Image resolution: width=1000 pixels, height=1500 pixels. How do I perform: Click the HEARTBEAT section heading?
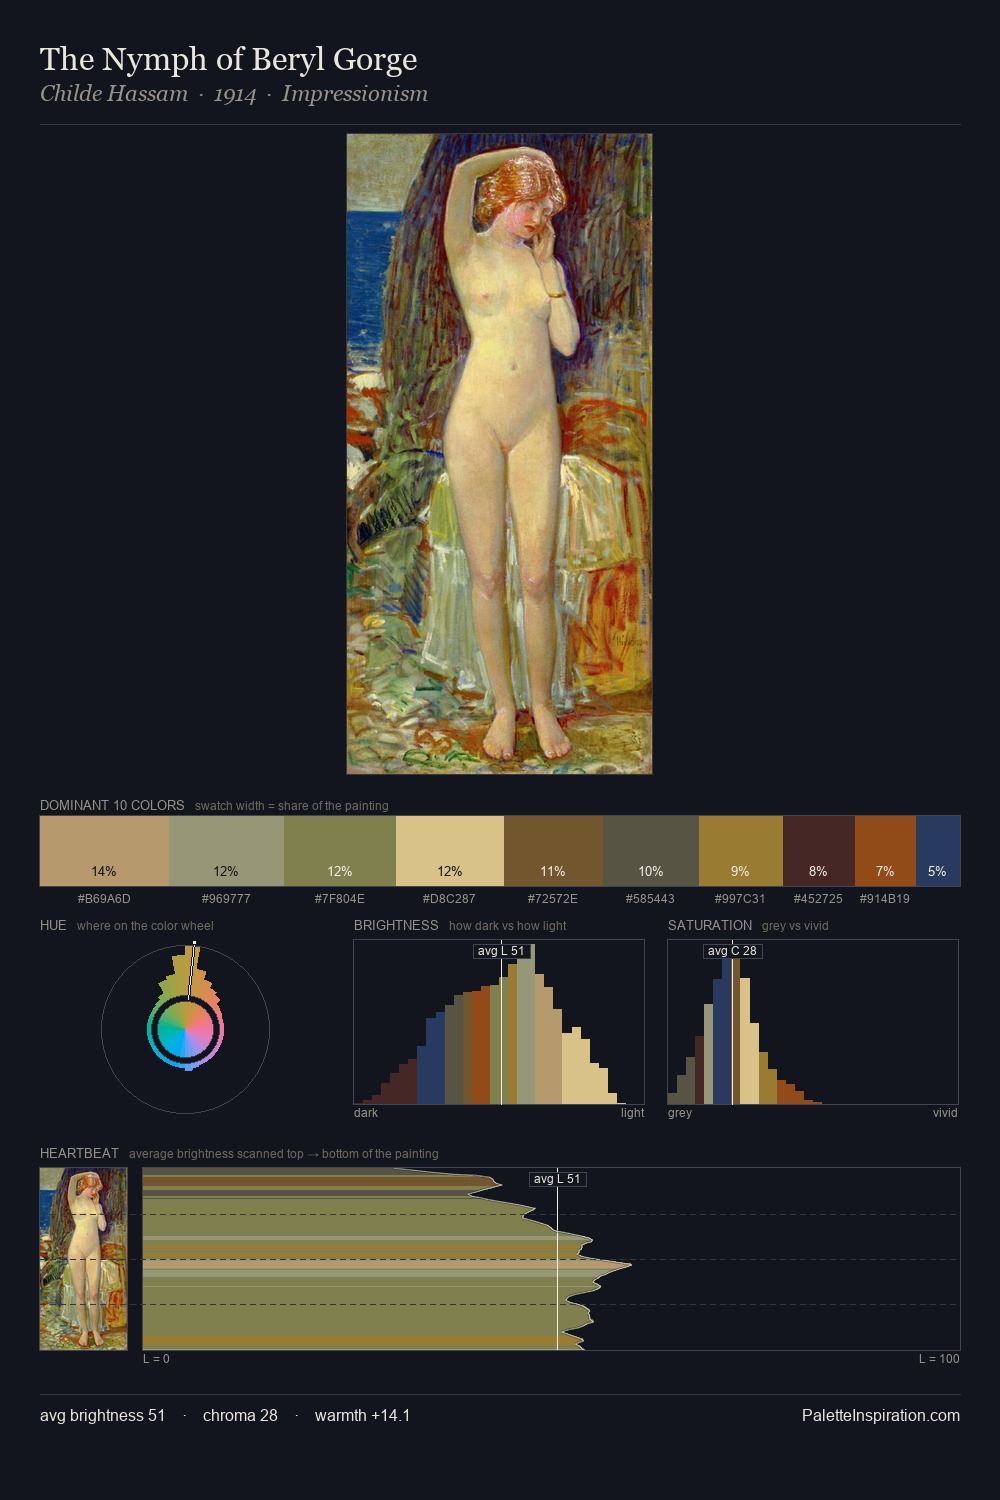click(79, 1153)
